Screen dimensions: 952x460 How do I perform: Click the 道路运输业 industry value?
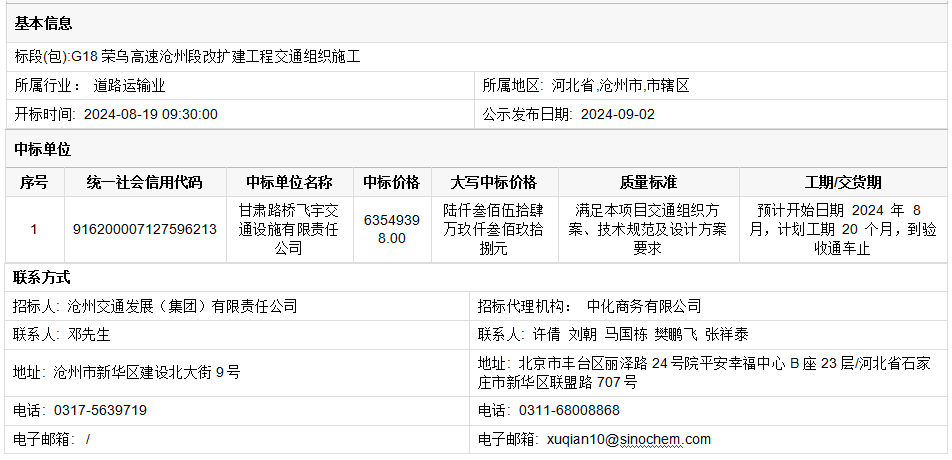click(x=130, y=86)
